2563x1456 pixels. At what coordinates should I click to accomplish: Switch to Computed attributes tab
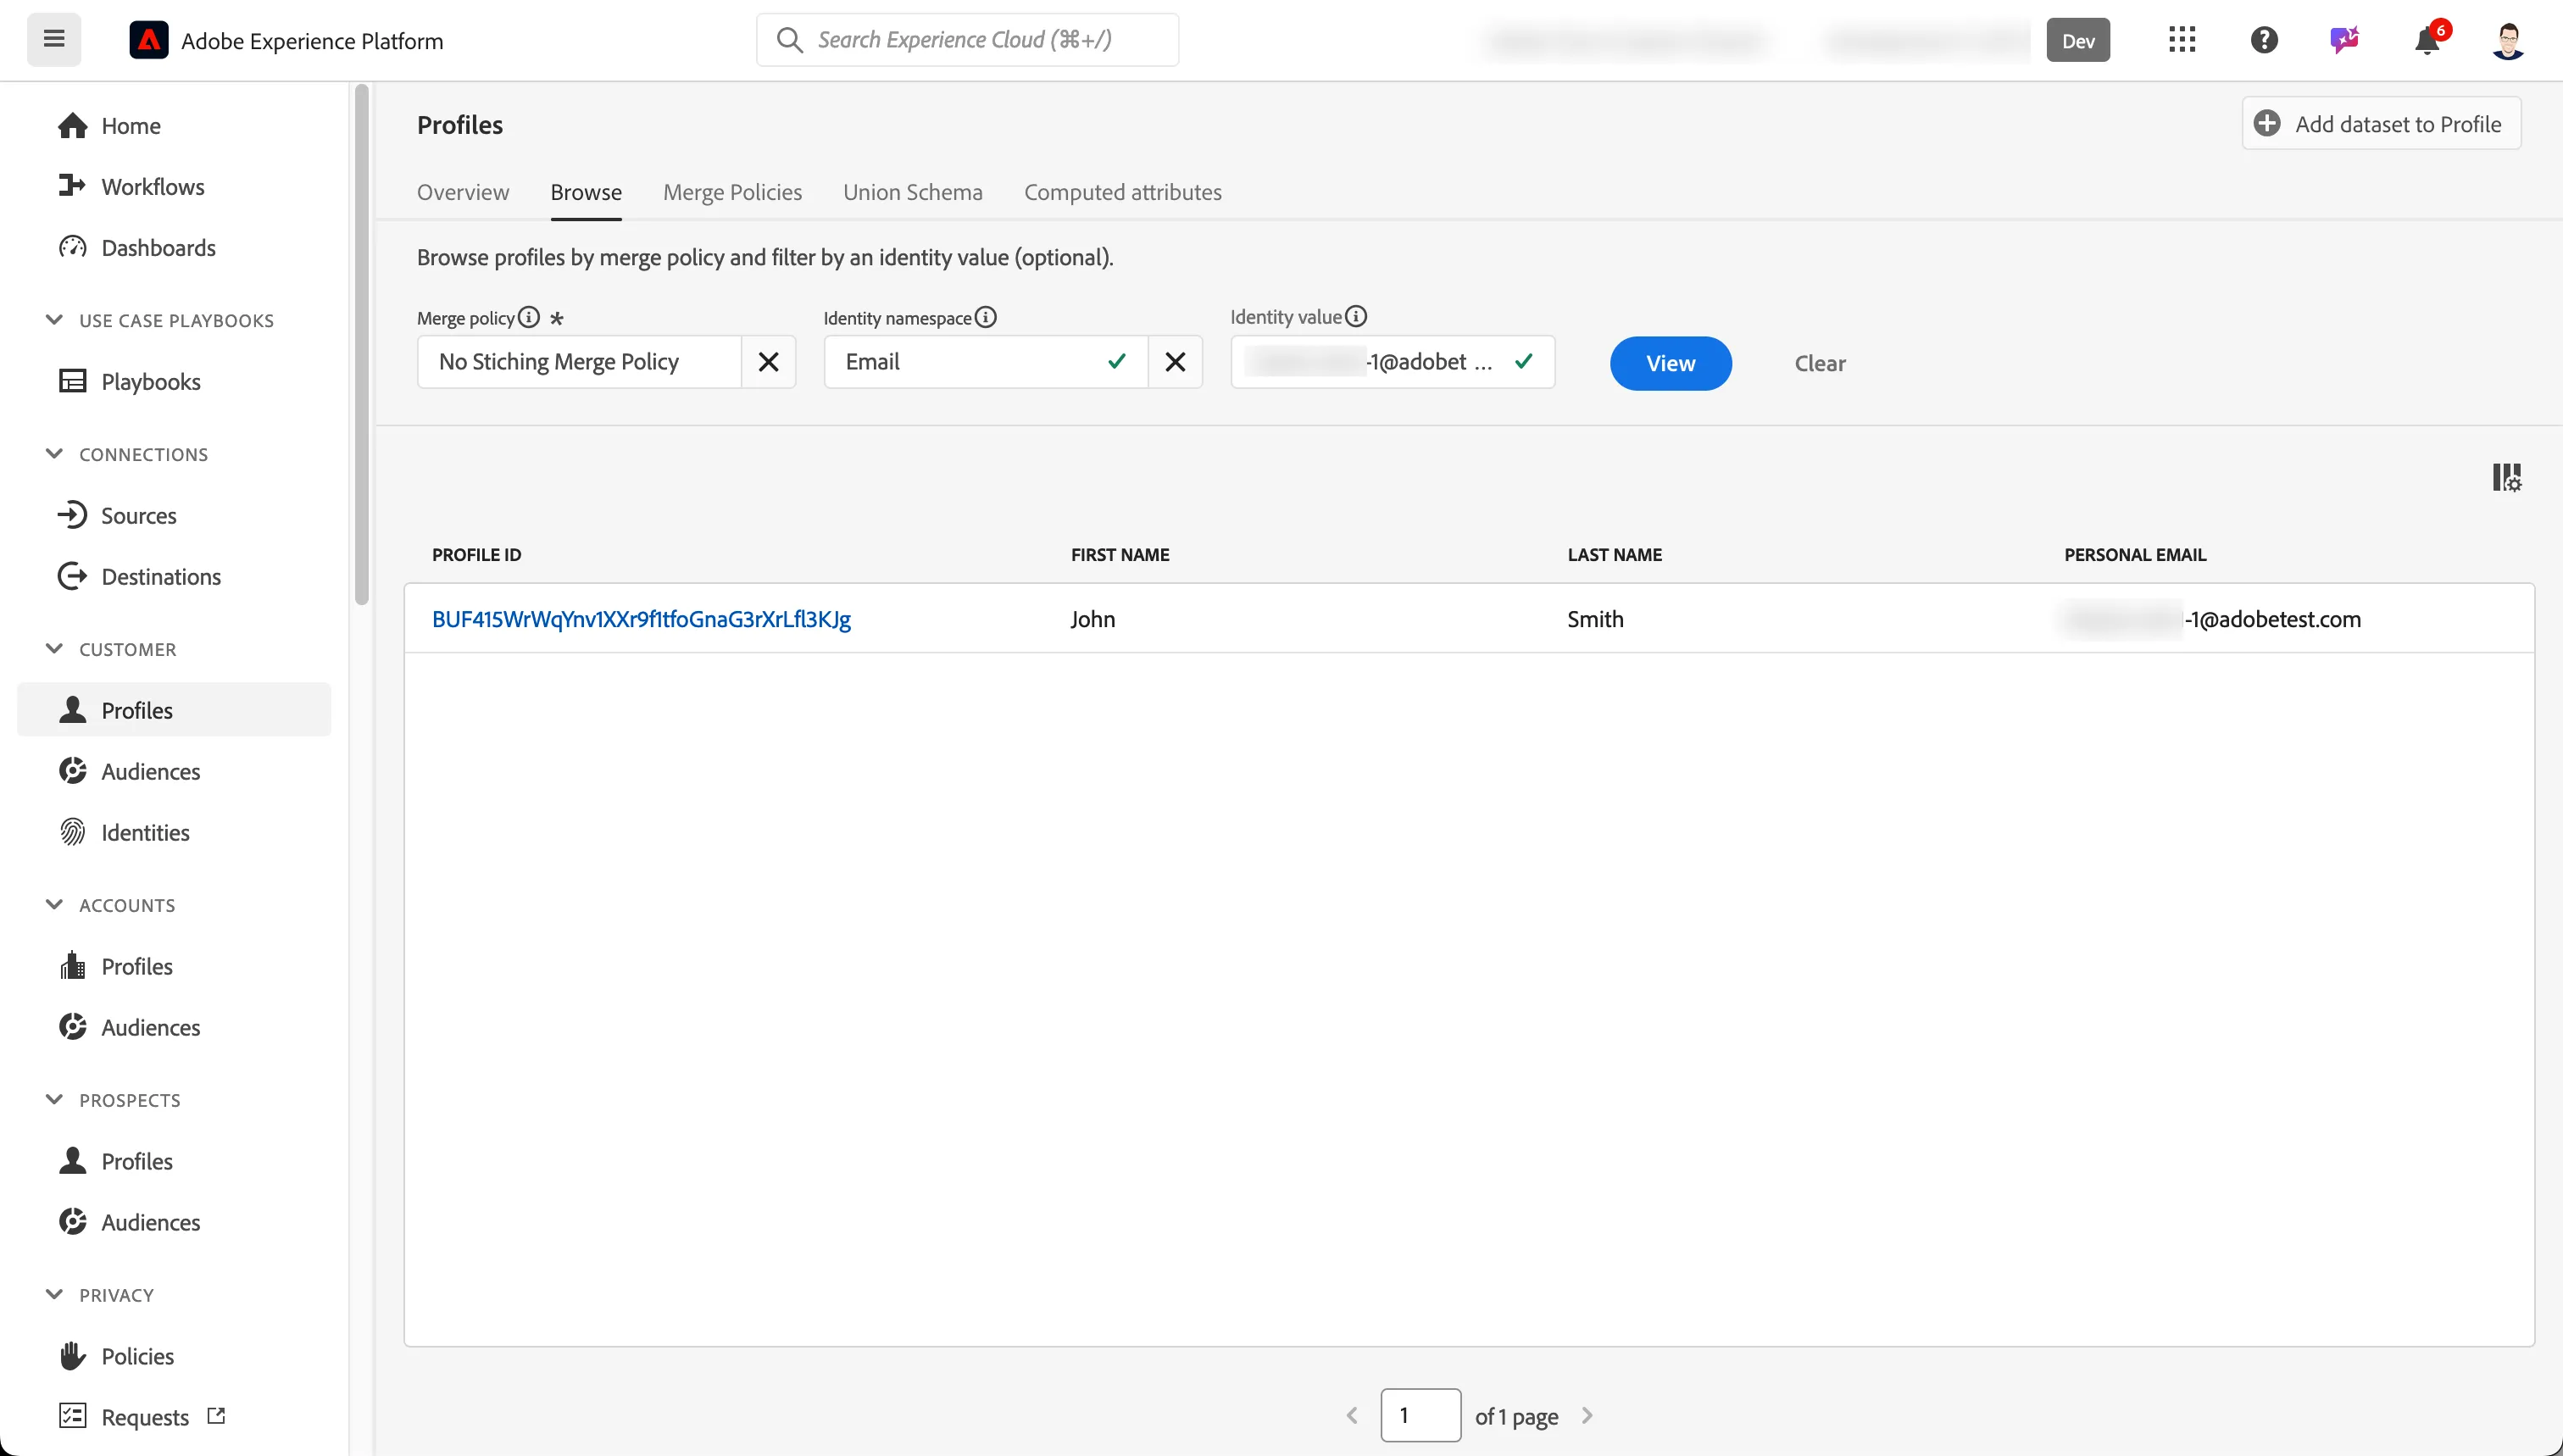pos(1122,192)
